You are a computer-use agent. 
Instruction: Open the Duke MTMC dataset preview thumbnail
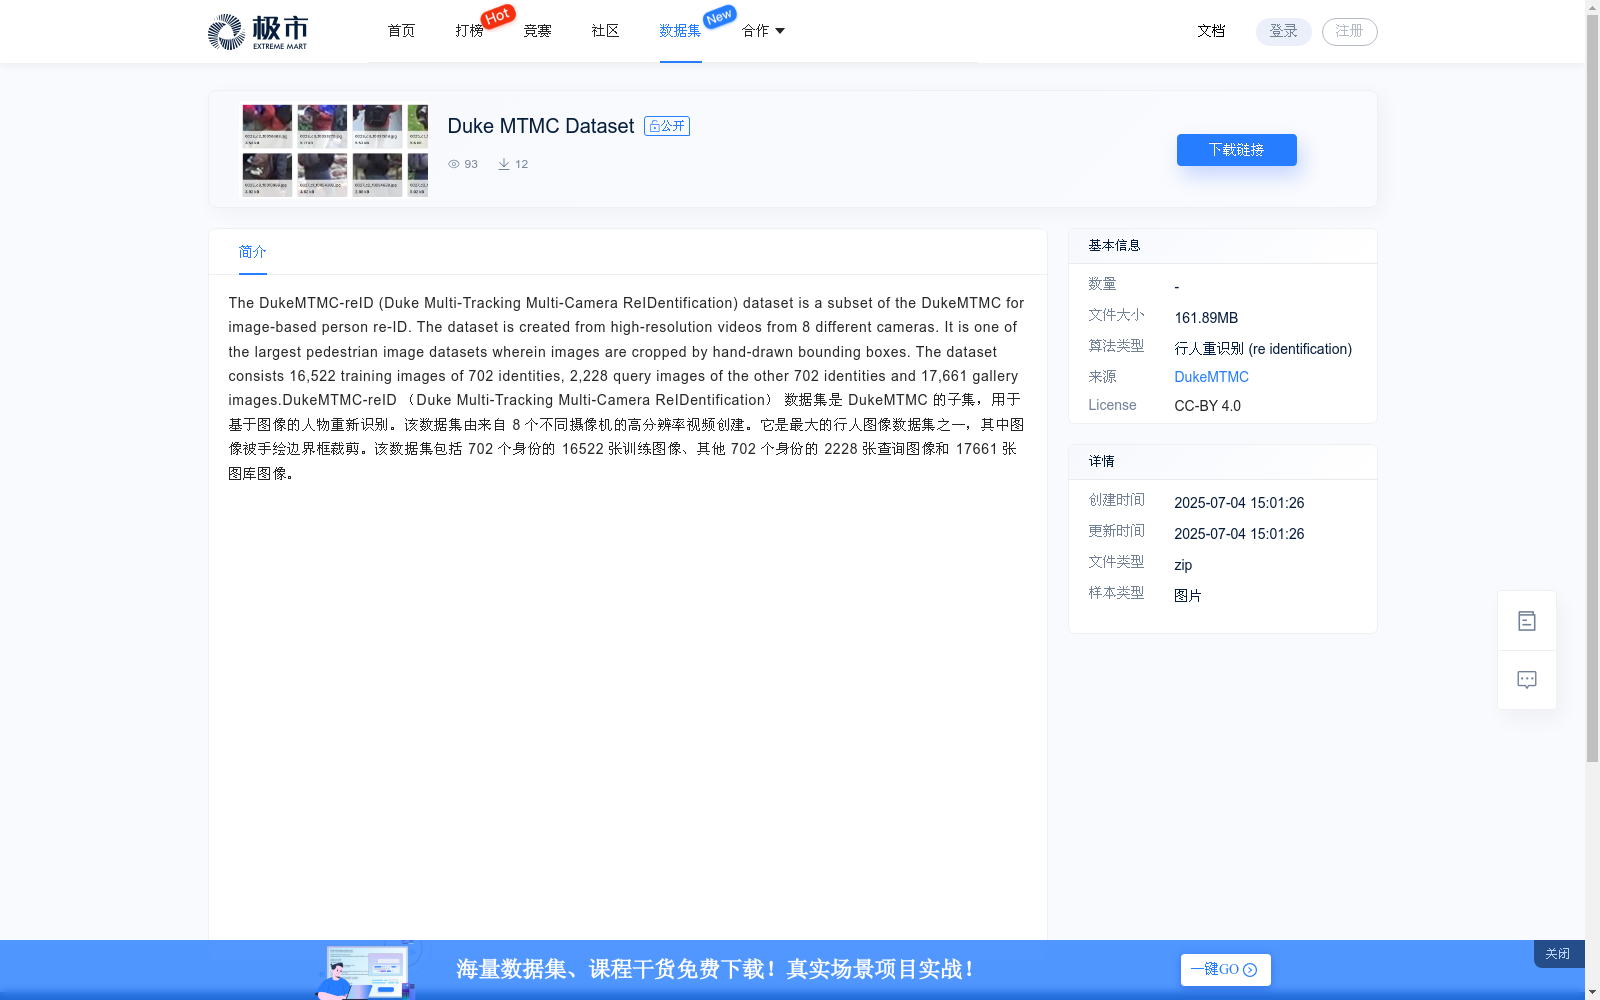(x=335, y=150)
